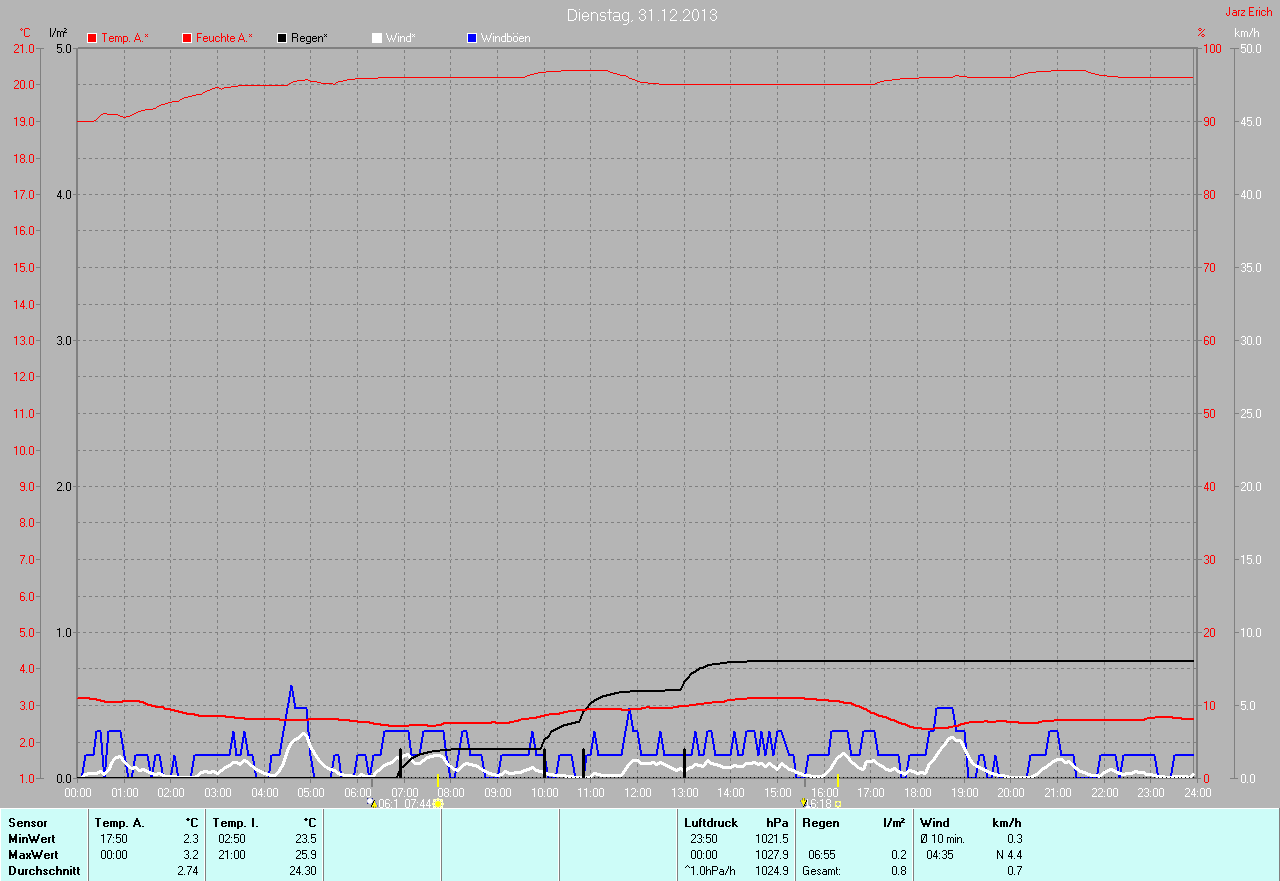This screenshot has height=881, width=1280.
Task: Click the rain total value 0.8
Action: click(898, 871)
